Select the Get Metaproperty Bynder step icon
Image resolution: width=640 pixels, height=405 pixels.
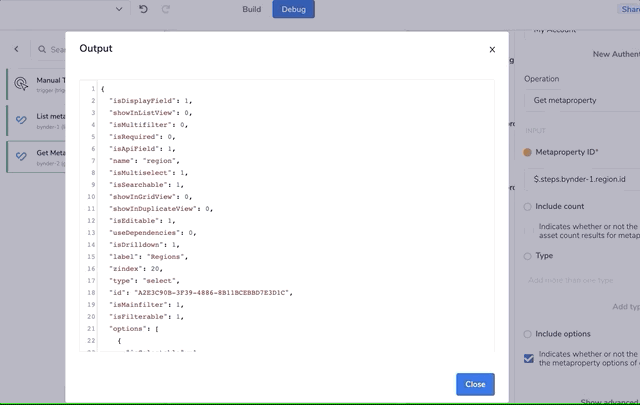point(22,157)
